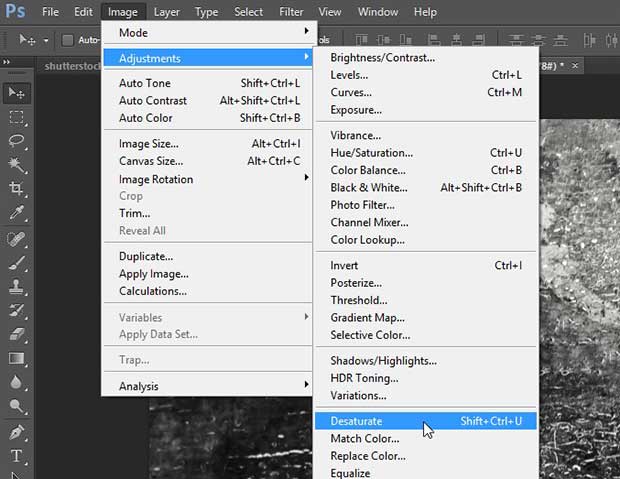Choose the Horizontal Type tool
This screenshot has width=620, height=479.
pos(17,457)
